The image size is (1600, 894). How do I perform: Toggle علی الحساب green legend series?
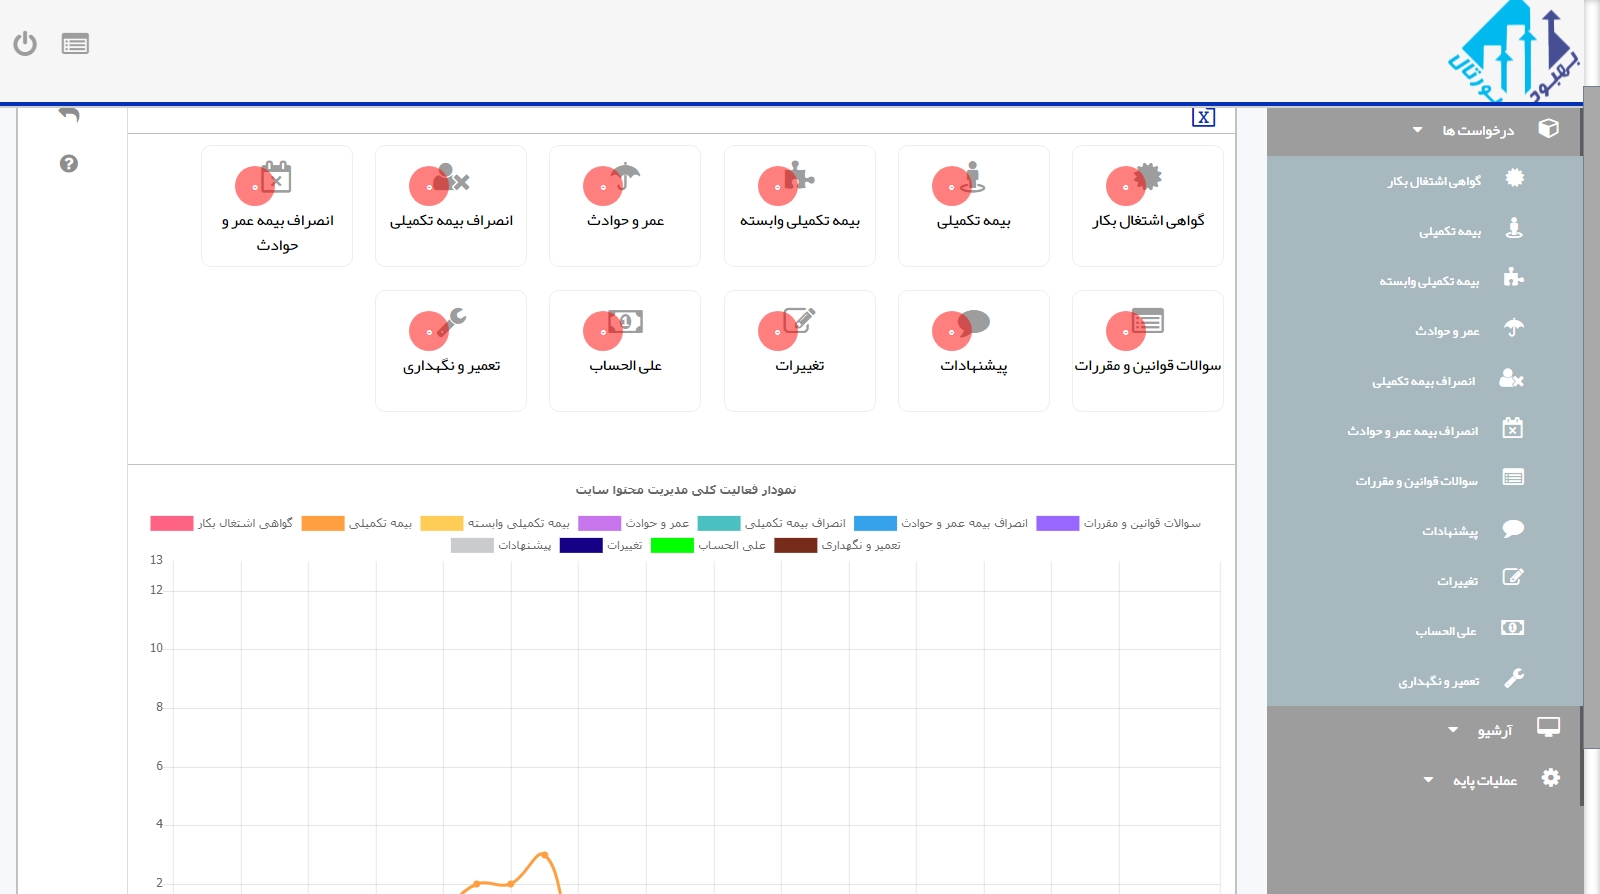[708, 545]
